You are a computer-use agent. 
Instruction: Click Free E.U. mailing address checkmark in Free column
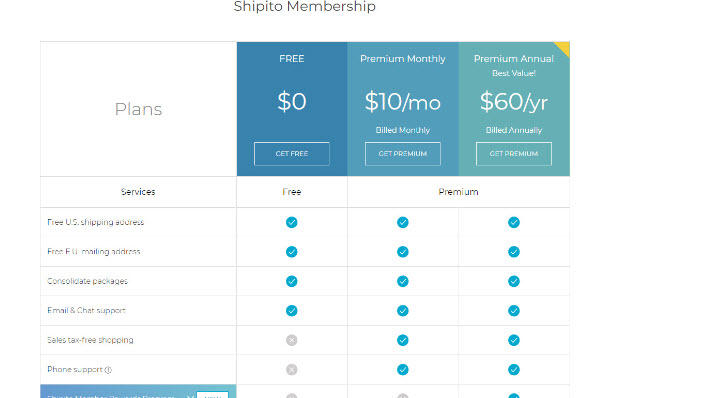291,252
